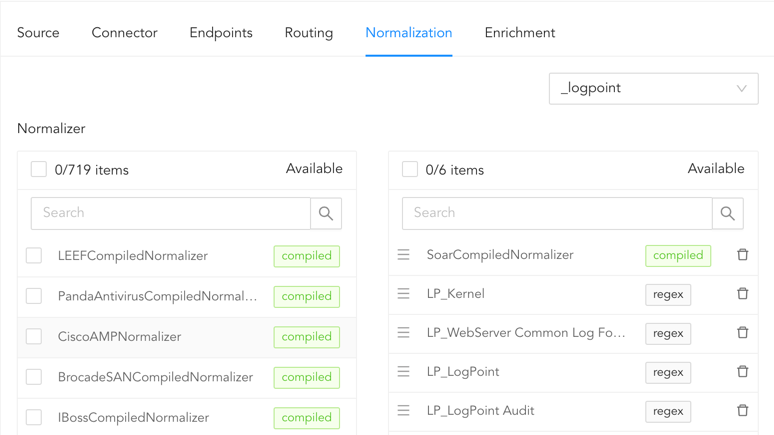Check the LEEFCompiledNormalizer checkbox
Viewport: 774px width, 435px height.
coord(34,256)
